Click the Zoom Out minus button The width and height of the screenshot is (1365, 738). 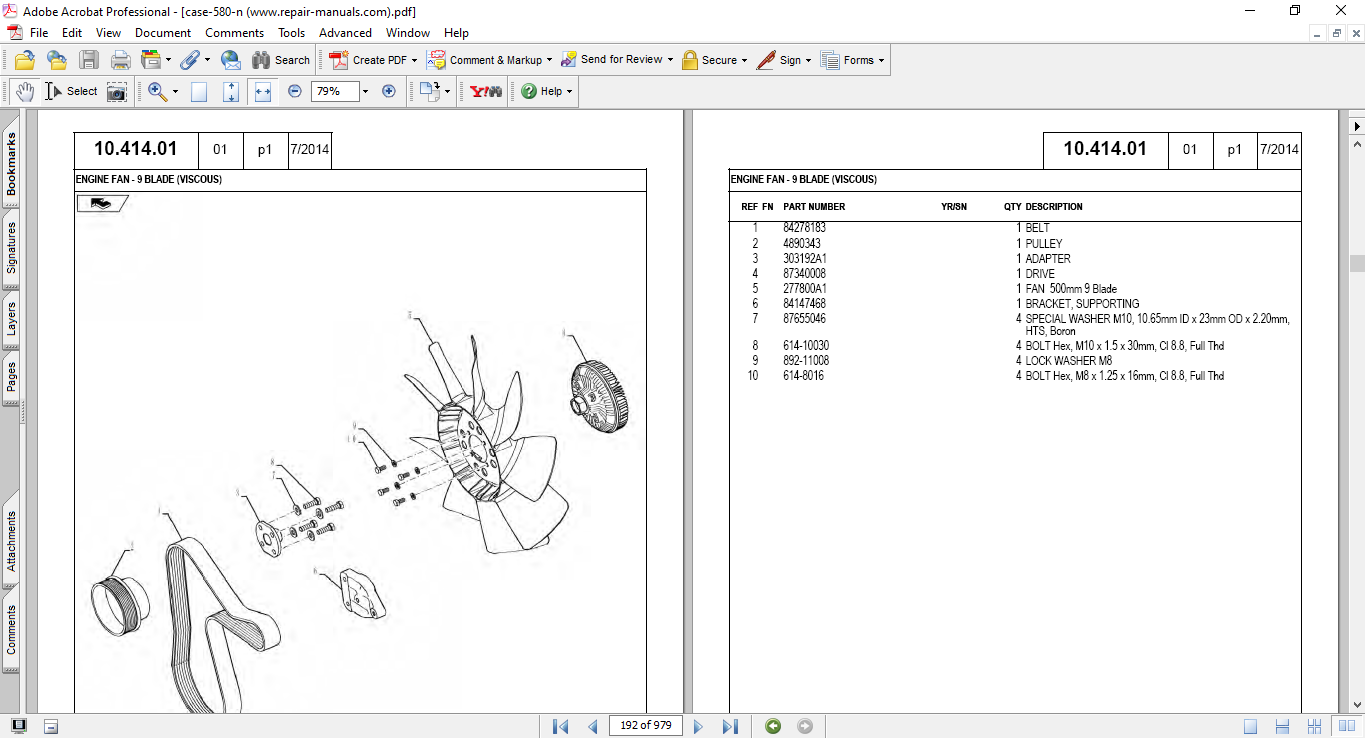coord(294,91)
